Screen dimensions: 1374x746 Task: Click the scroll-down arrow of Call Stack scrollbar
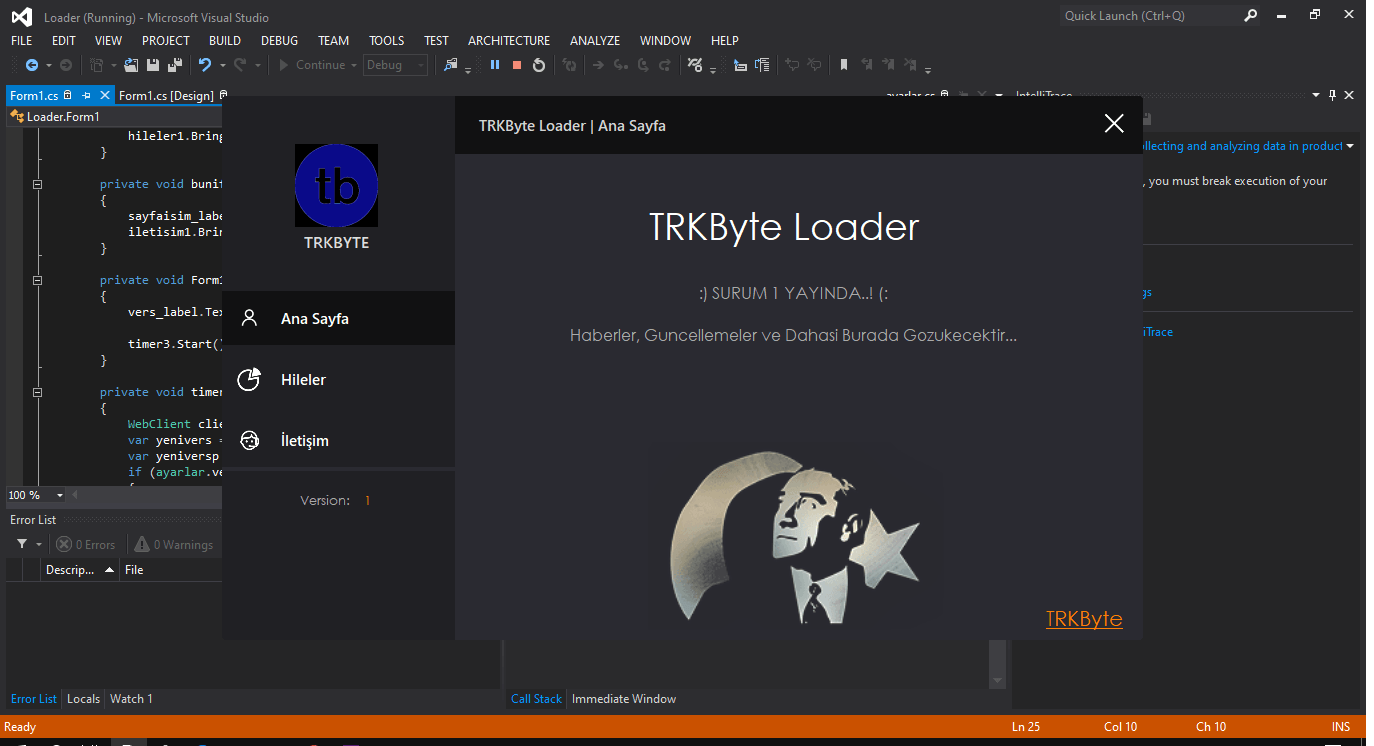pyautogui.click(x=997, y=681)
